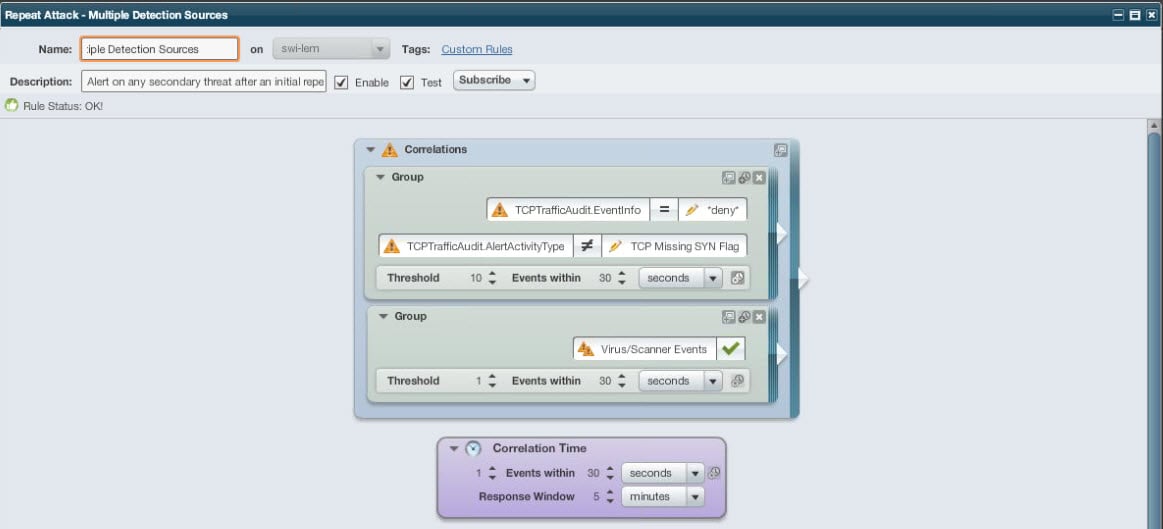Adjust Correlation Time event count stepper
Viewport: 1163px width, 529px height.
coord(492,473)
